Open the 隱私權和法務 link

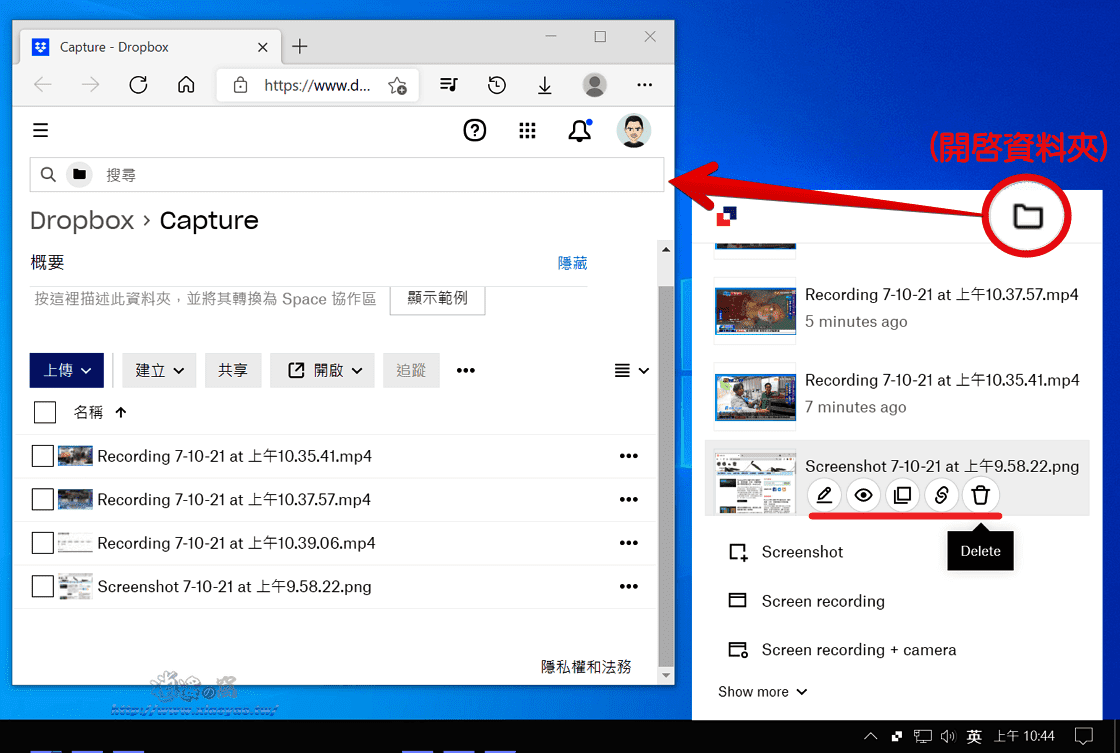pos(588,665)
